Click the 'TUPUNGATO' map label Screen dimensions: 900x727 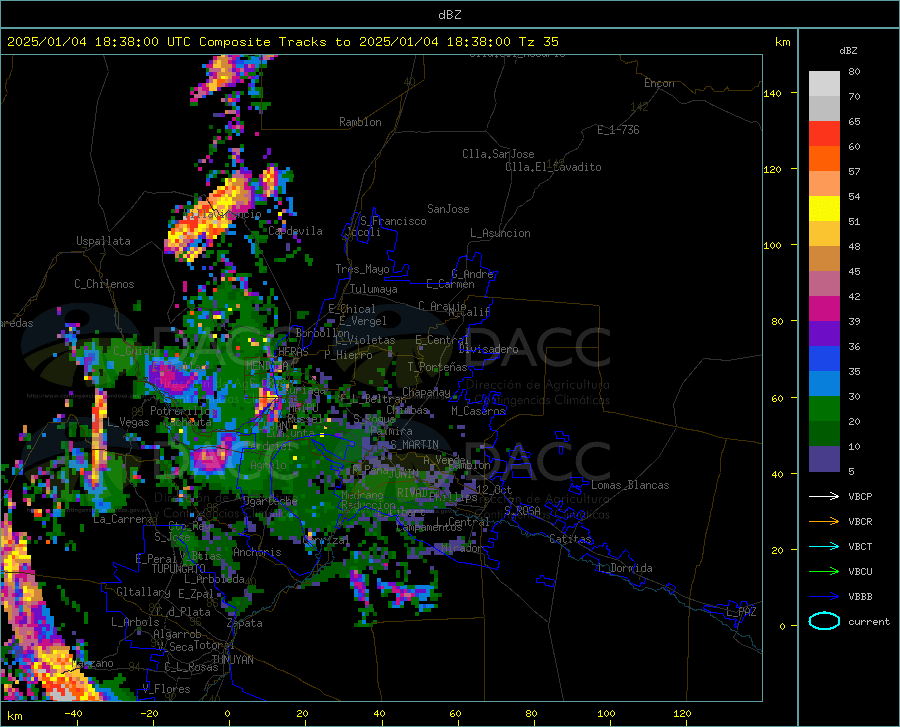tap(179, 569)
